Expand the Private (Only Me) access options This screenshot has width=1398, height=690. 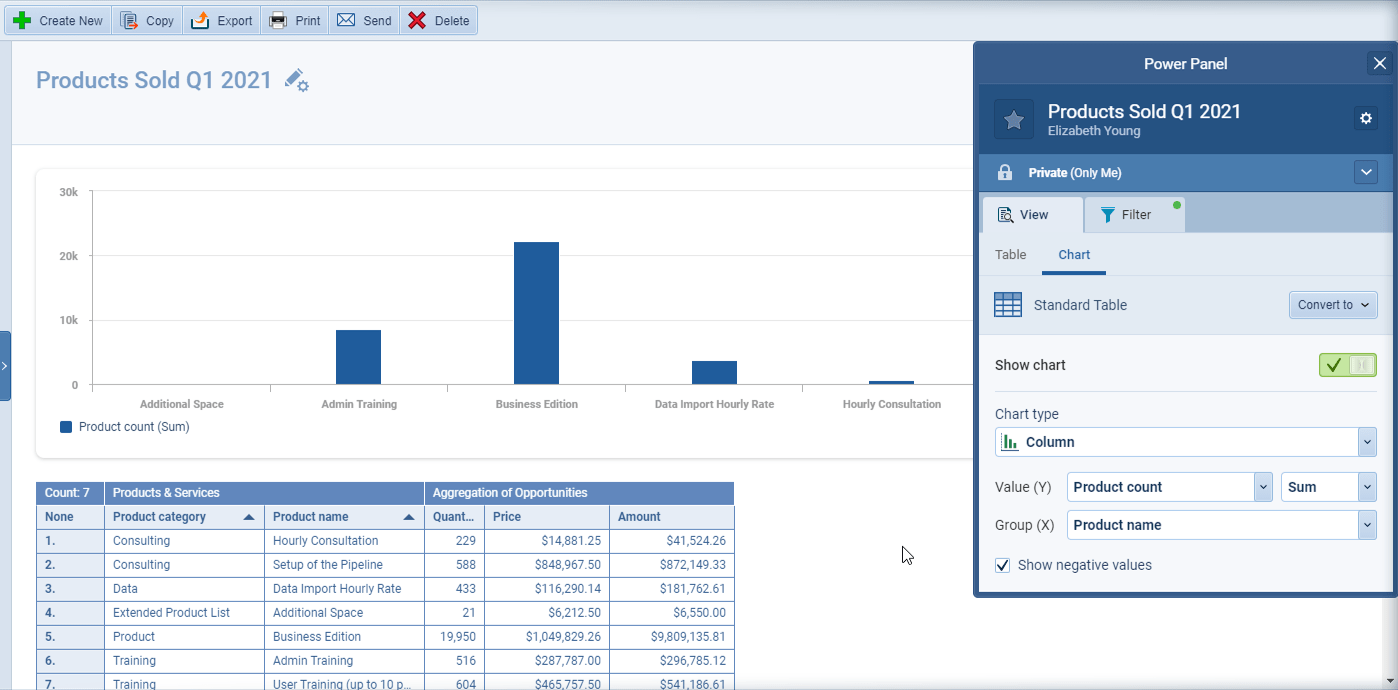(x=1366, y=172)
